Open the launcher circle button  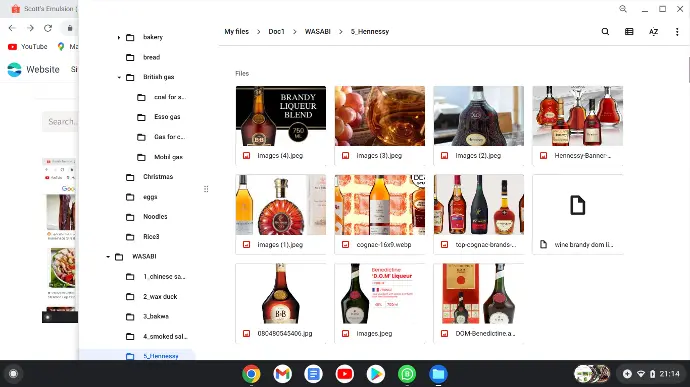(13, 374)
